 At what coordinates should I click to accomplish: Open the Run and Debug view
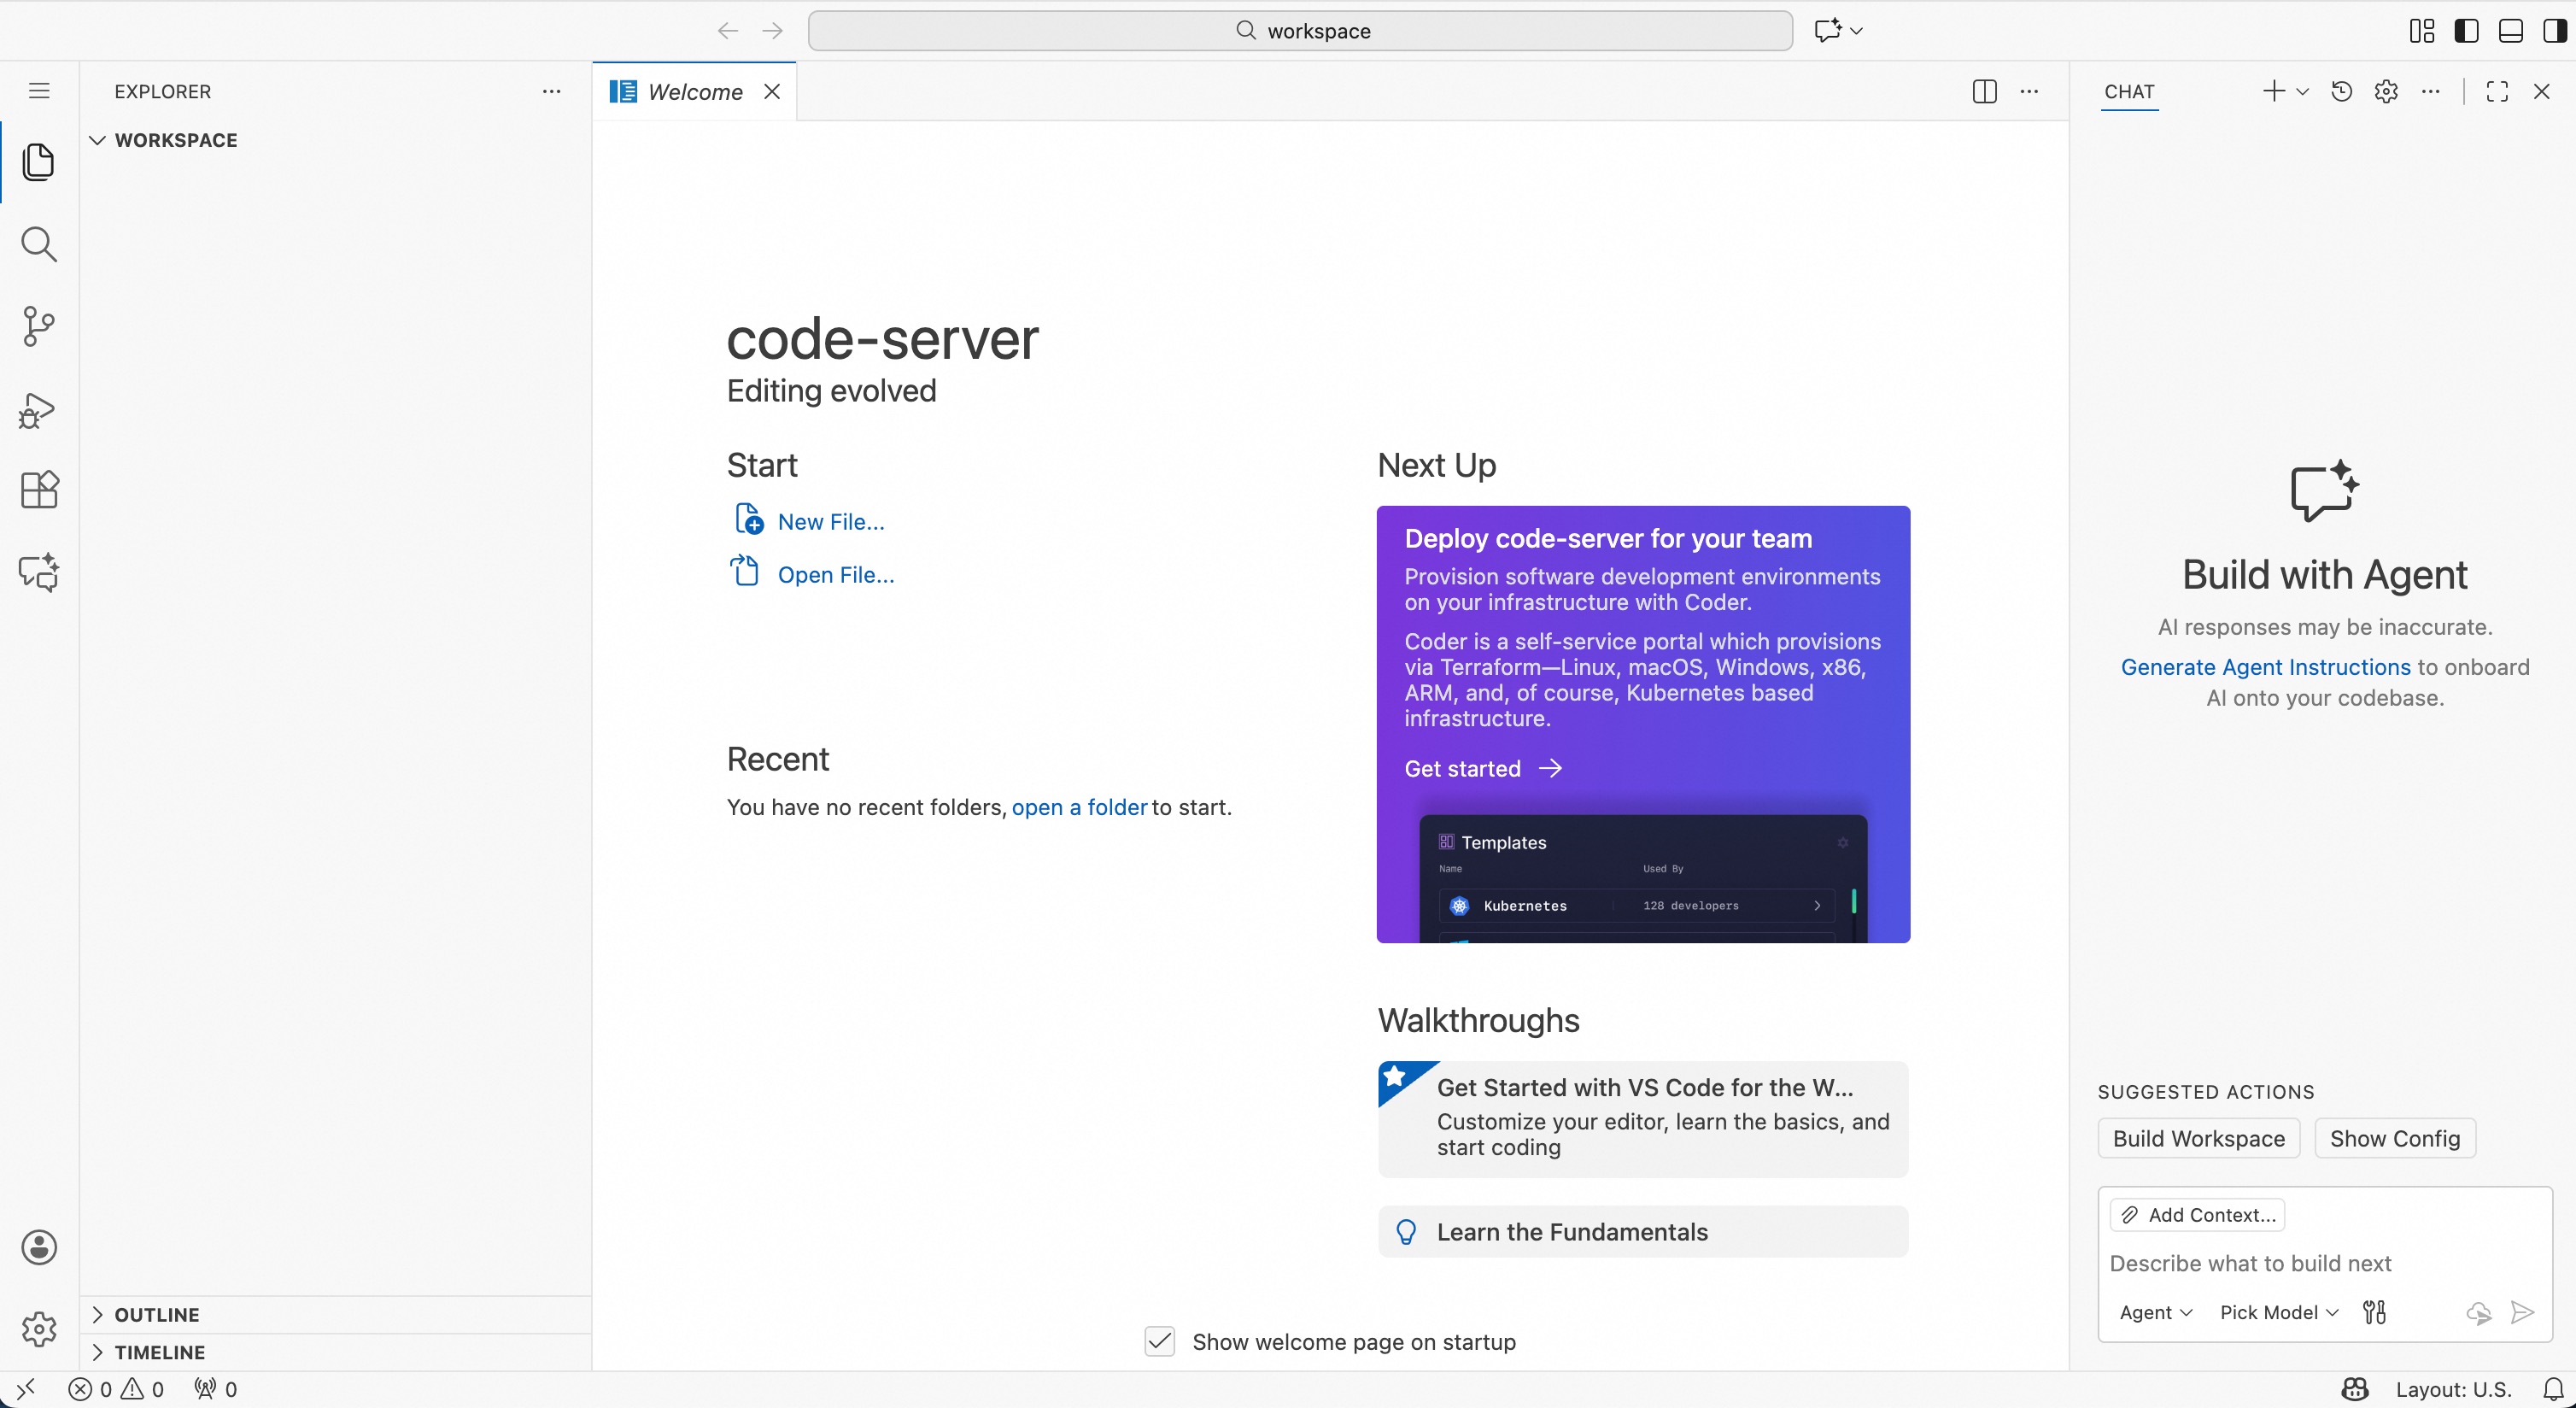(39, 411)
